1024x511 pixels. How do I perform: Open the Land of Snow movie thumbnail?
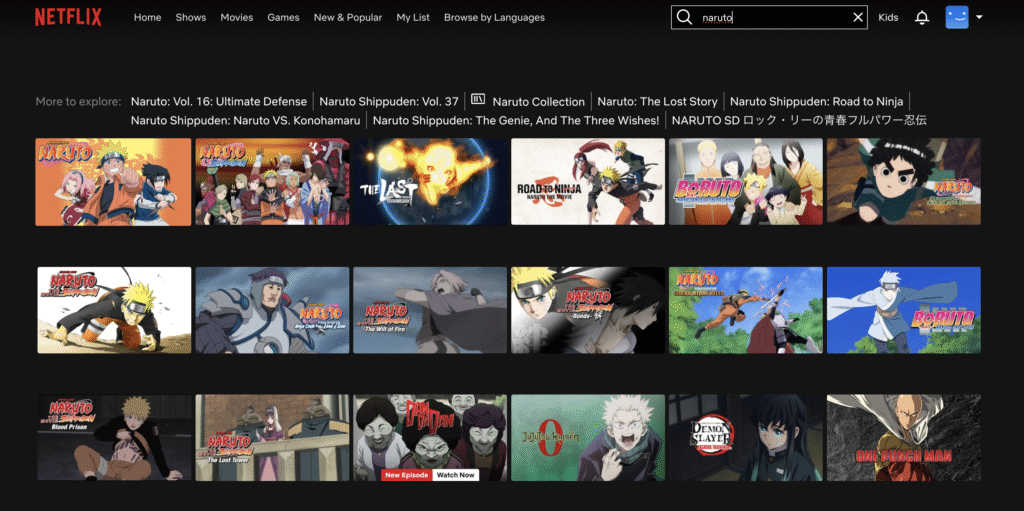pyautogui.click(x=272, y=310)
